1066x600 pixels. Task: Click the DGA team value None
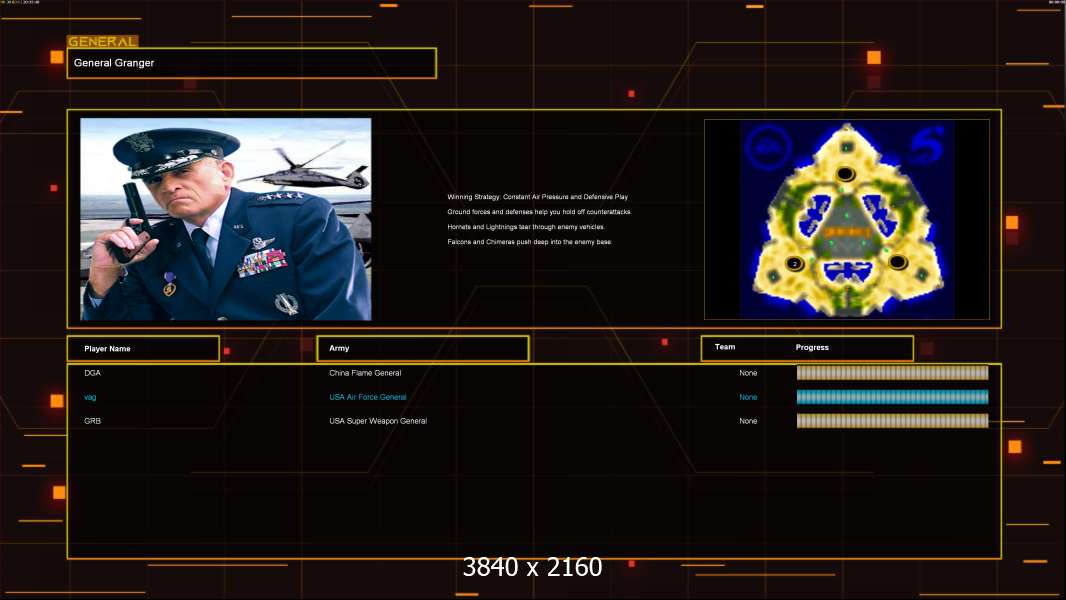pos(748,373)
